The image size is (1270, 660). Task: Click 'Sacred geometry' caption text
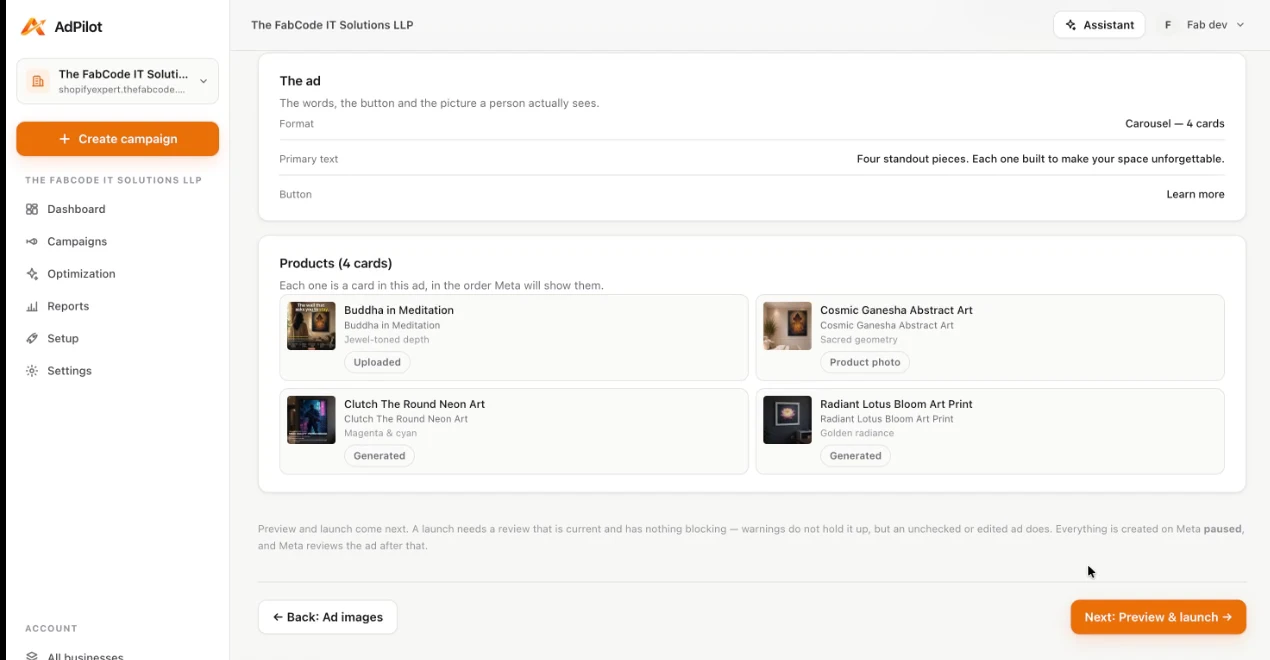[859, 340]
